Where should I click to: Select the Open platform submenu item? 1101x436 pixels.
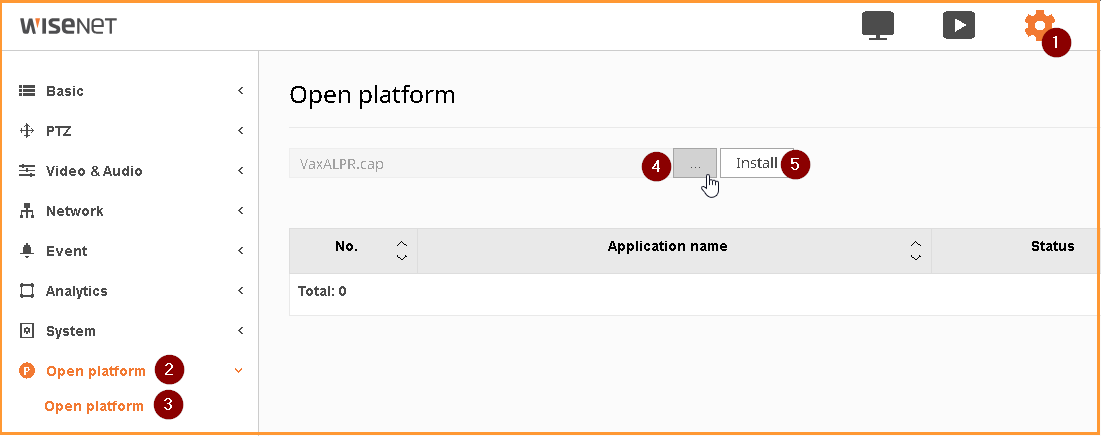[x=93, y=407]
